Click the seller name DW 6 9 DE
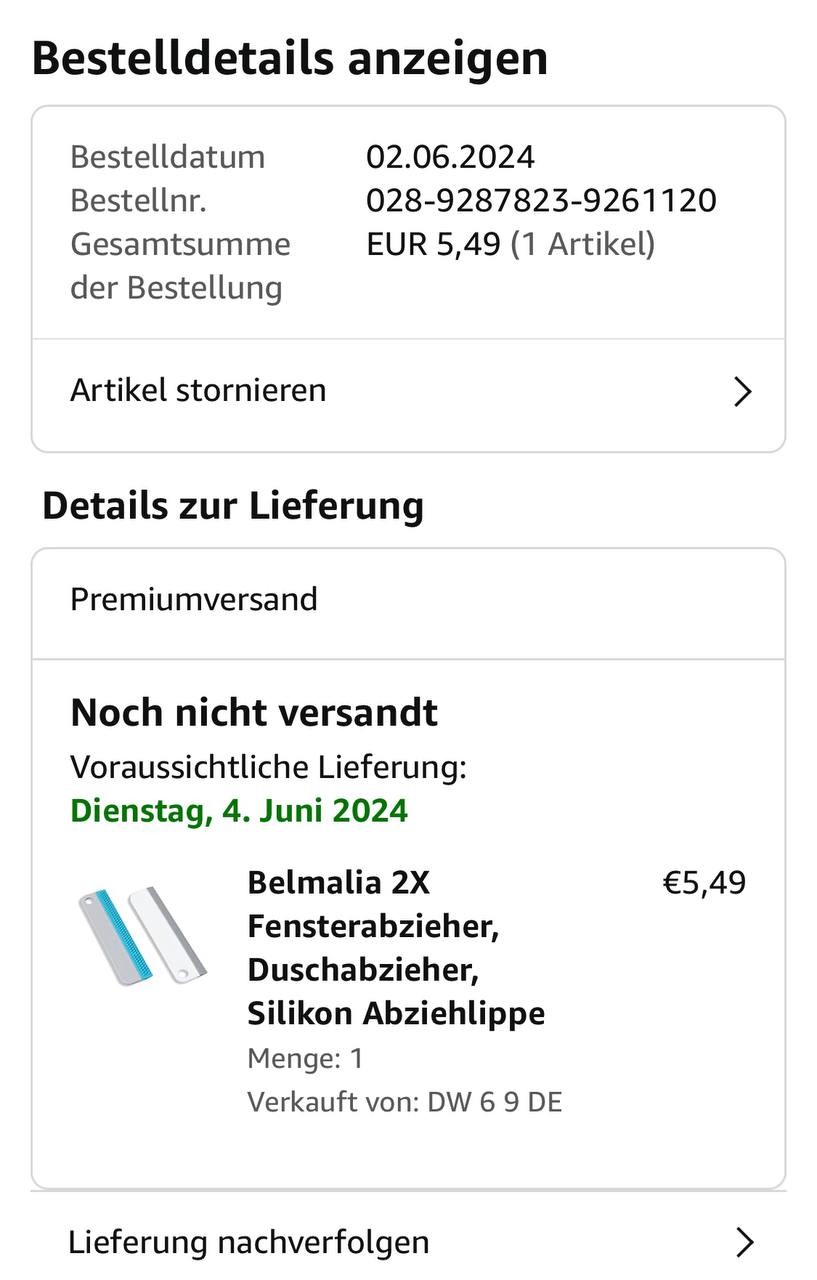 [494, 1102]
